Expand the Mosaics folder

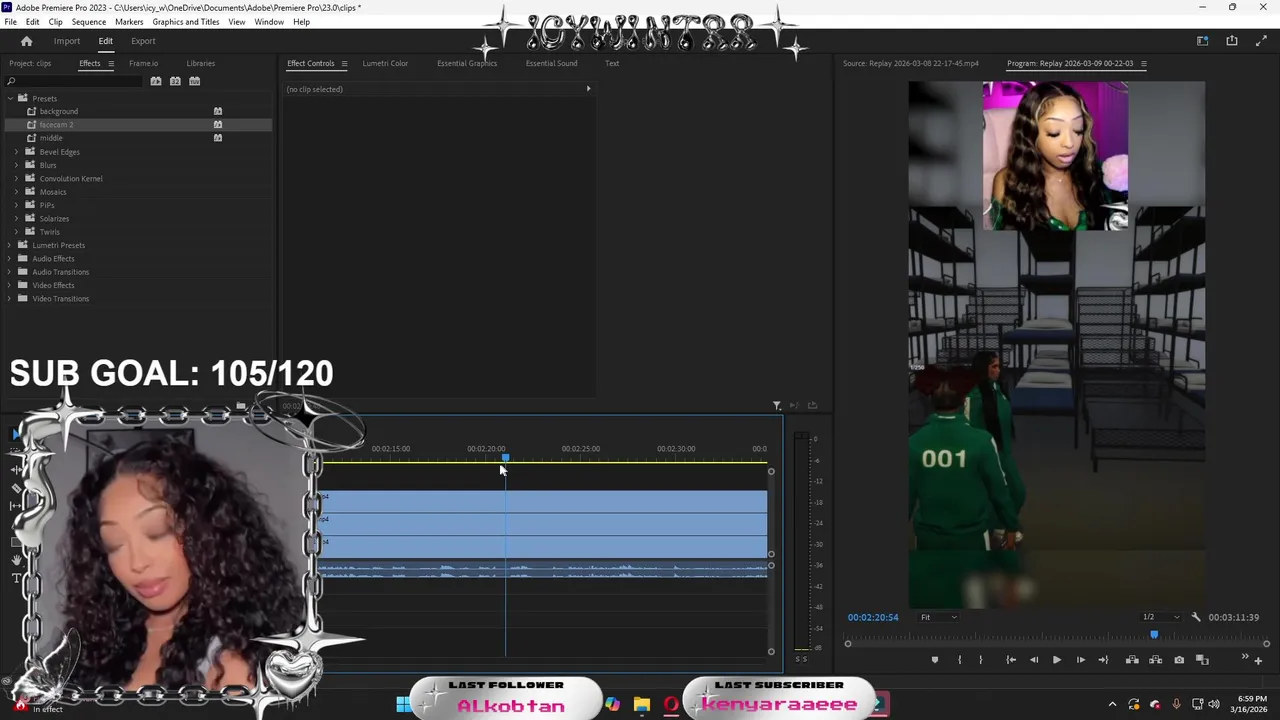(x=16, y=192)
